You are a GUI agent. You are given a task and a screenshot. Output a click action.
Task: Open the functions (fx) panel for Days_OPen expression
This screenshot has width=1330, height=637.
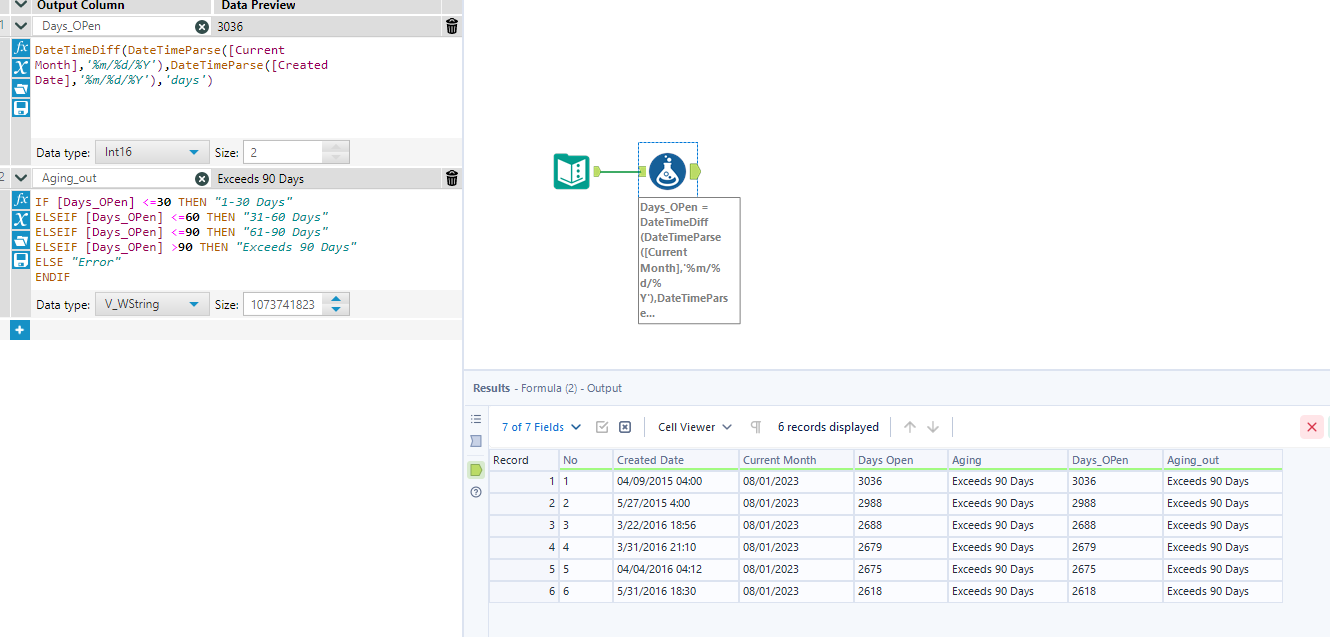(x=20, y=47)
